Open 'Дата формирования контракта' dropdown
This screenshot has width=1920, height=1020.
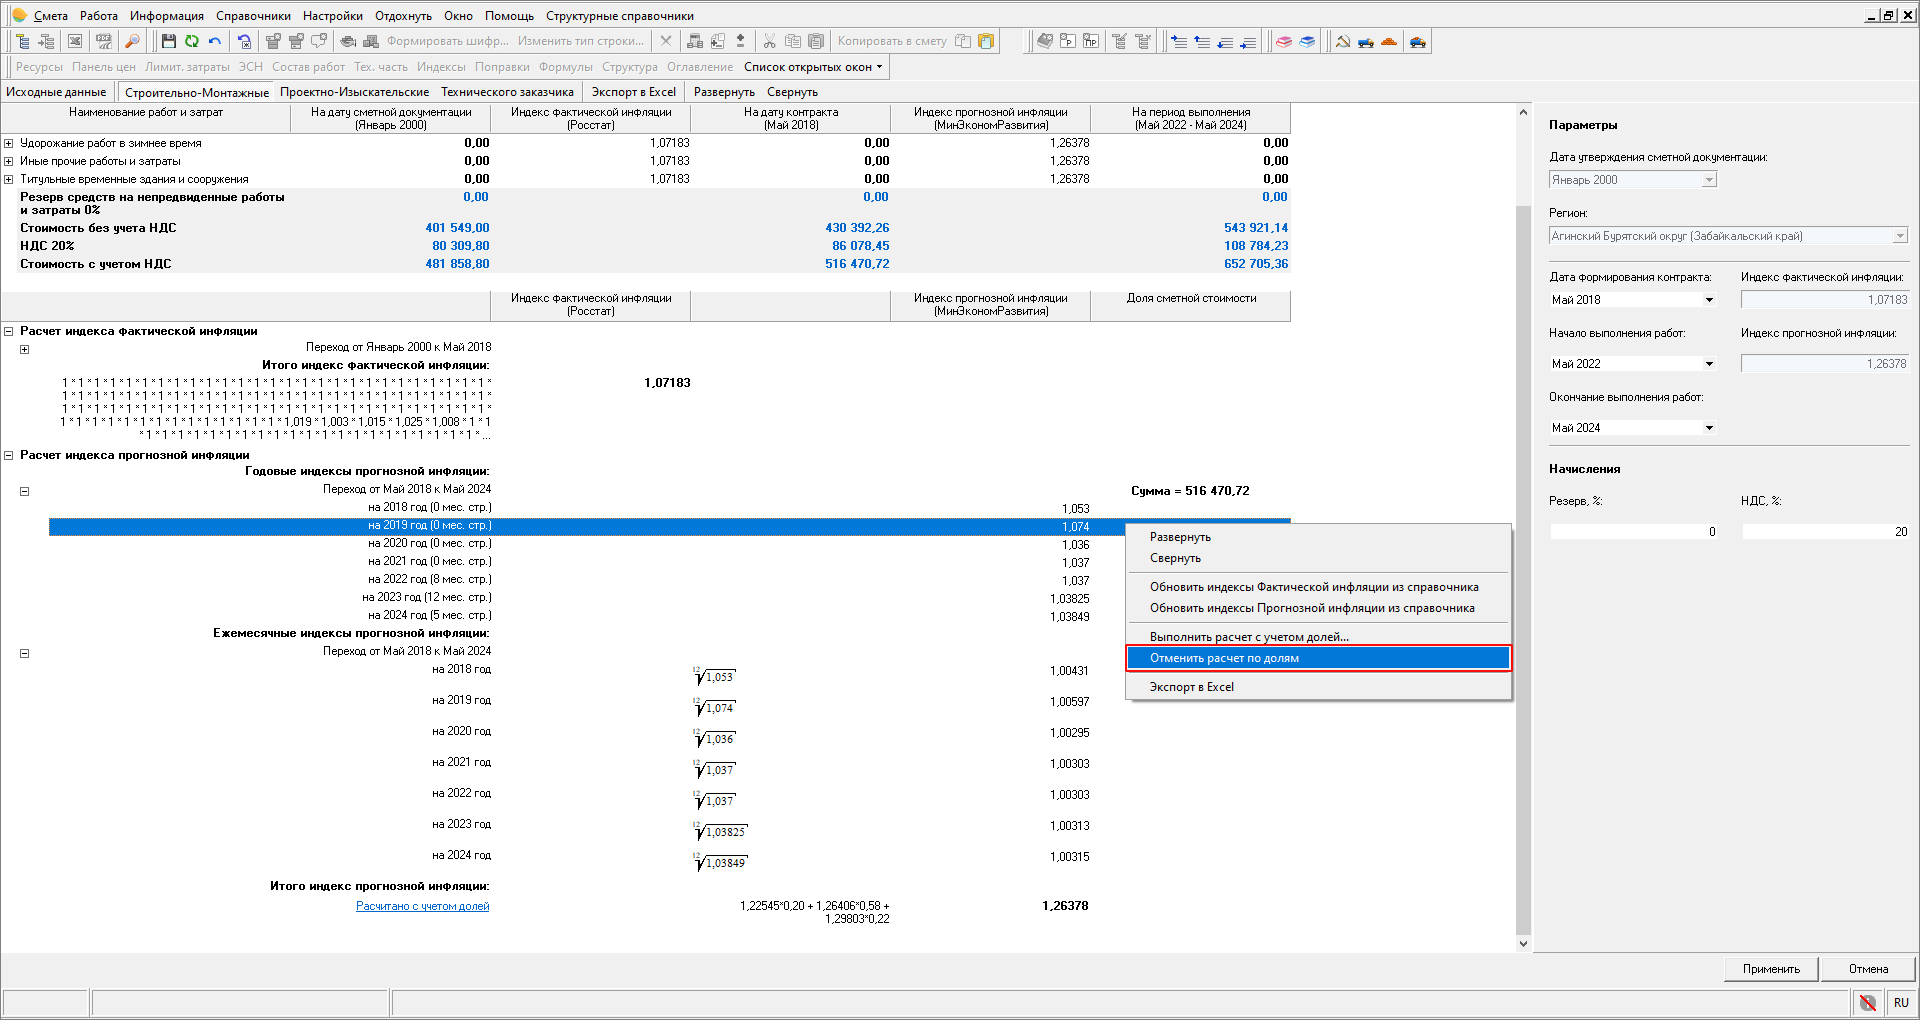tap(1709, 300)
